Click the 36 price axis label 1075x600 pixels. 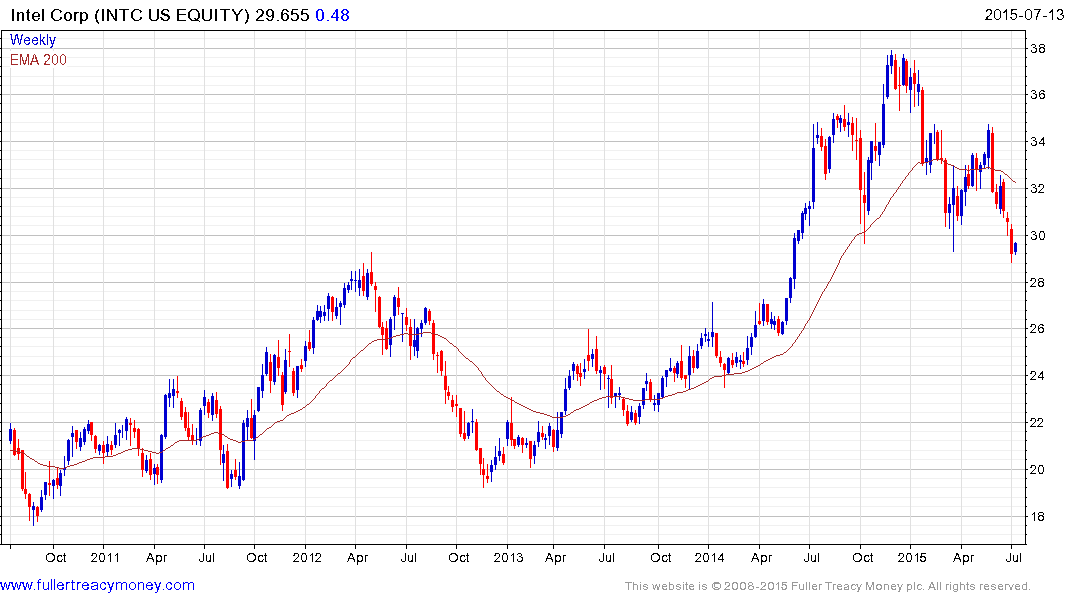[1037, 95]
